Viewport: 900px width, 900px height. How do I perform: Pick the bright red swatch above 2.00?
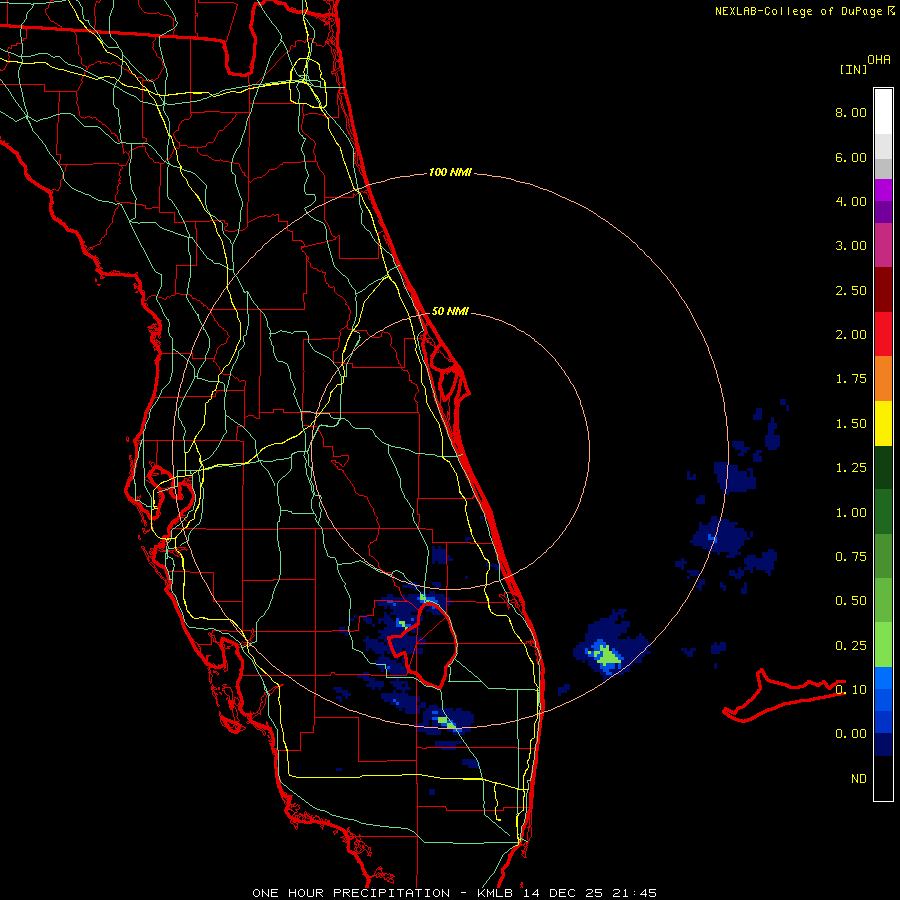[883, 334]
